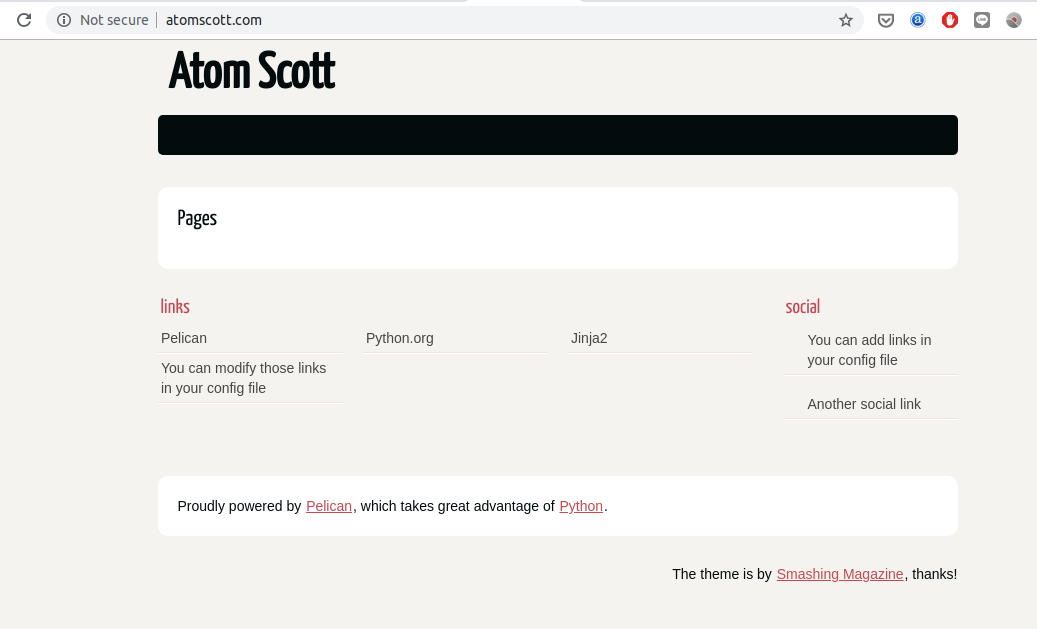Open the blue 'a' extension icon
The image size is (1037, 629).
pyautogui.click(x=918, y=20)
